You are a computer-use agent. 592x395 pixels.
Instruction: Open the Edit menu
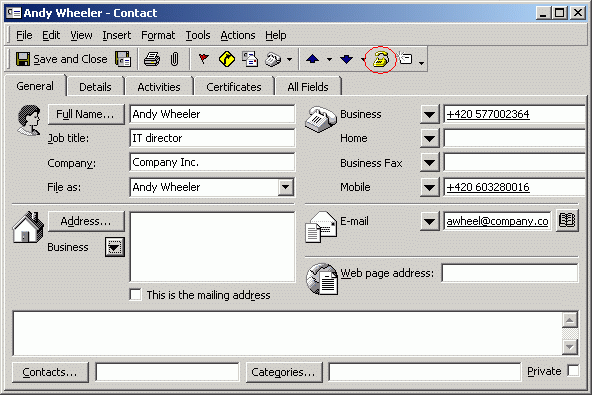51,35
